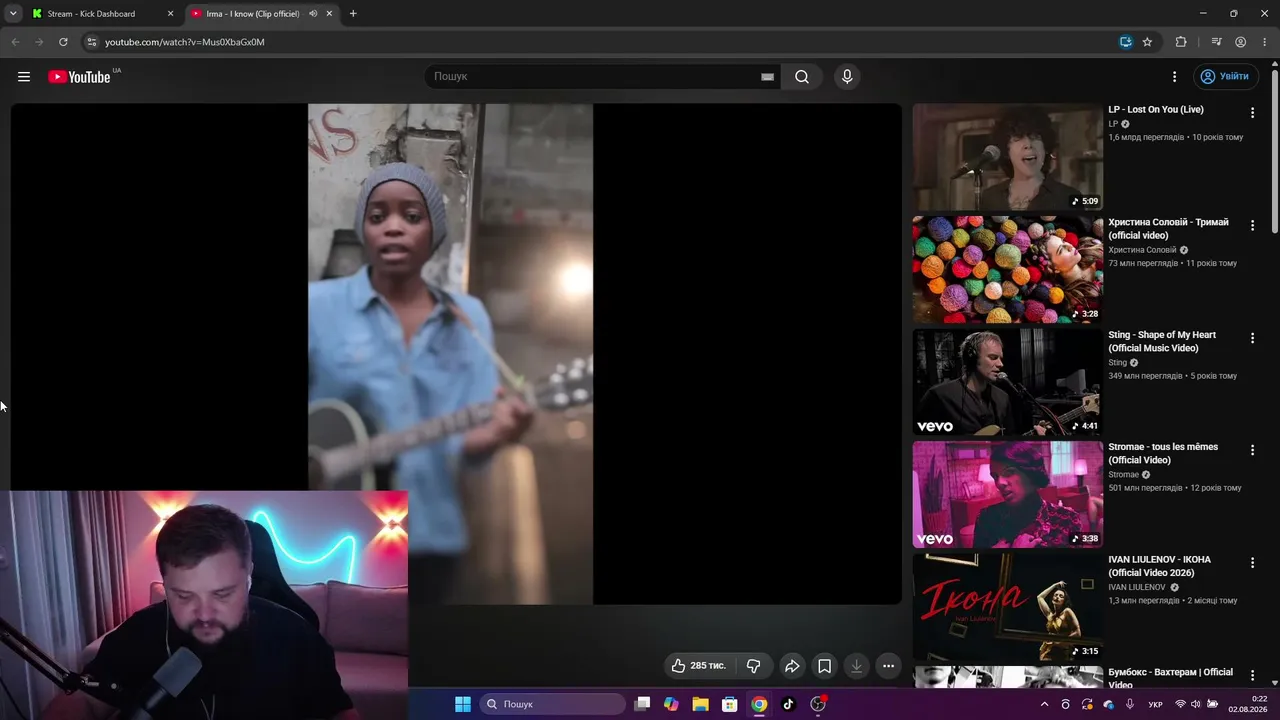The image size is (1280, 720).
Task: Switch the УКР keyboard language indicator
Action: (1156, 704)
